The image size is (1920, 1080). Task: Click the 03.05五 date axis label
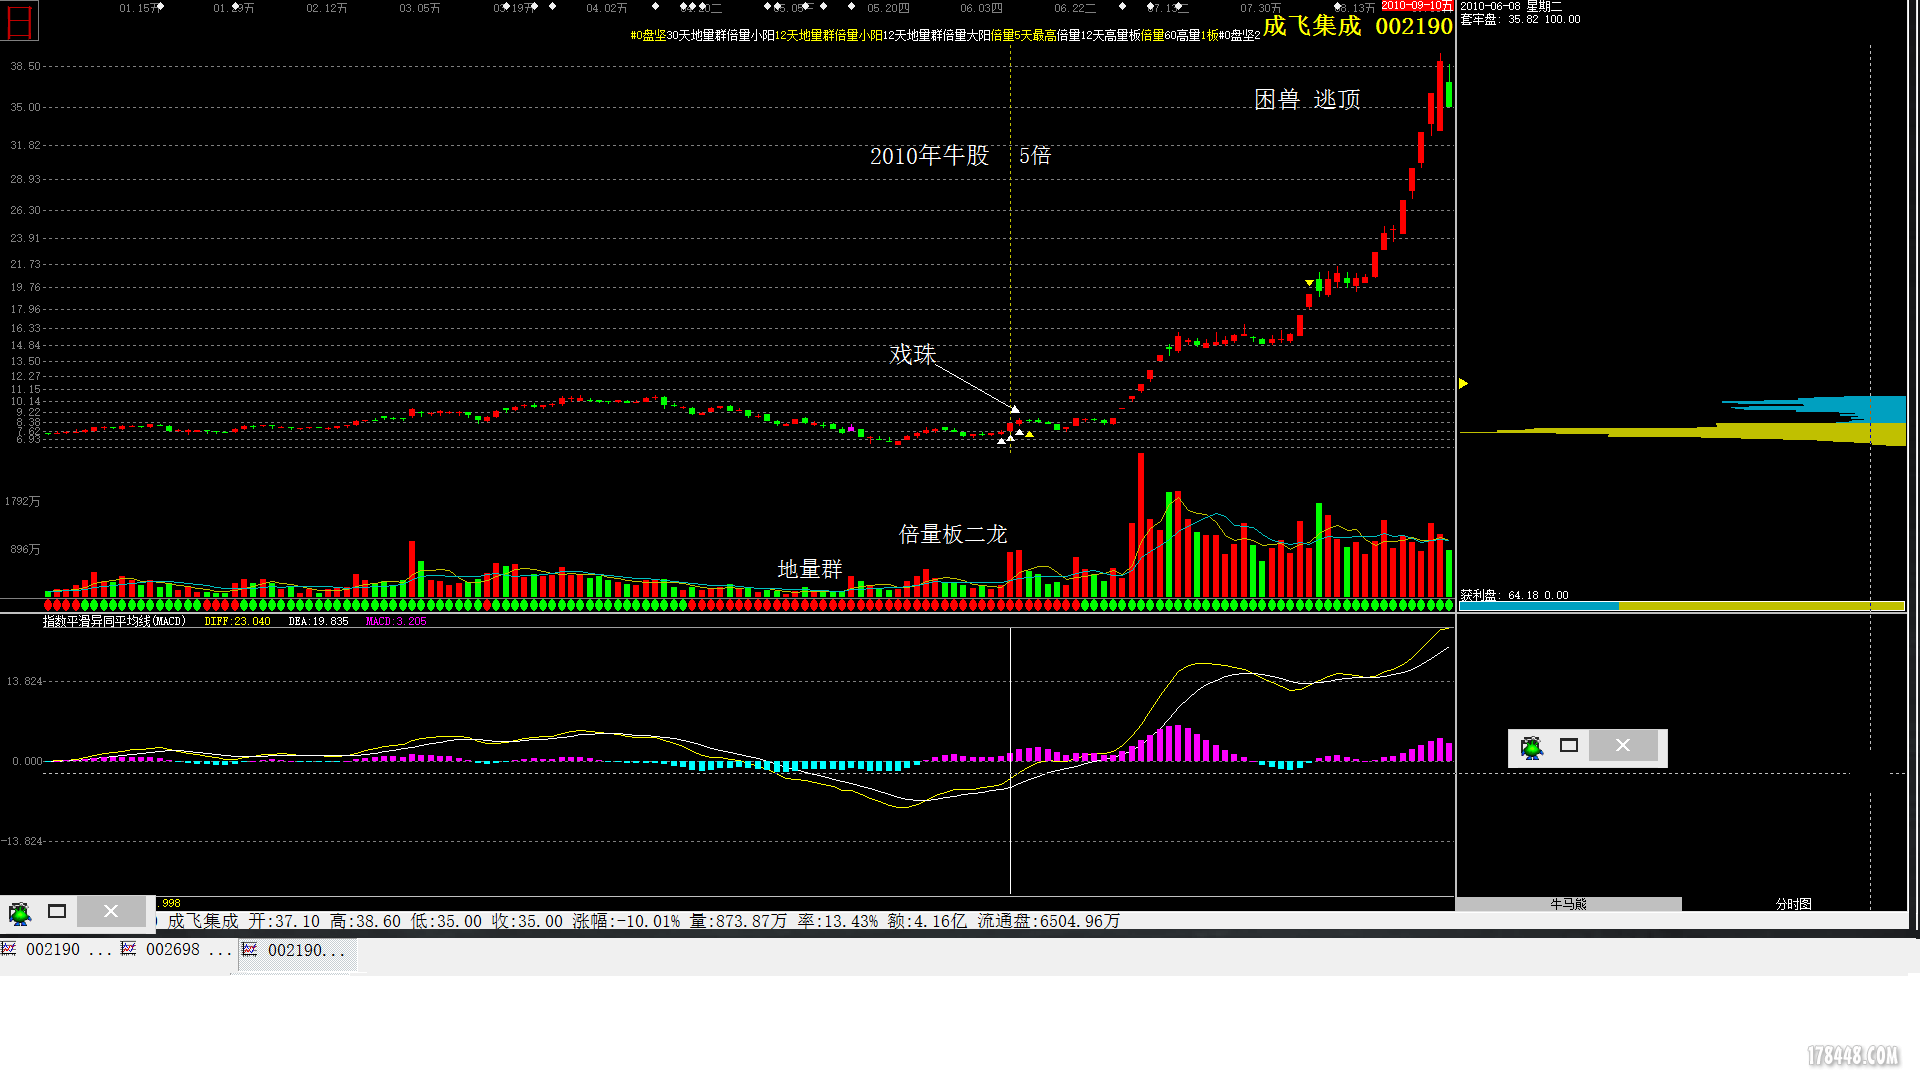(x=420, y=7)
